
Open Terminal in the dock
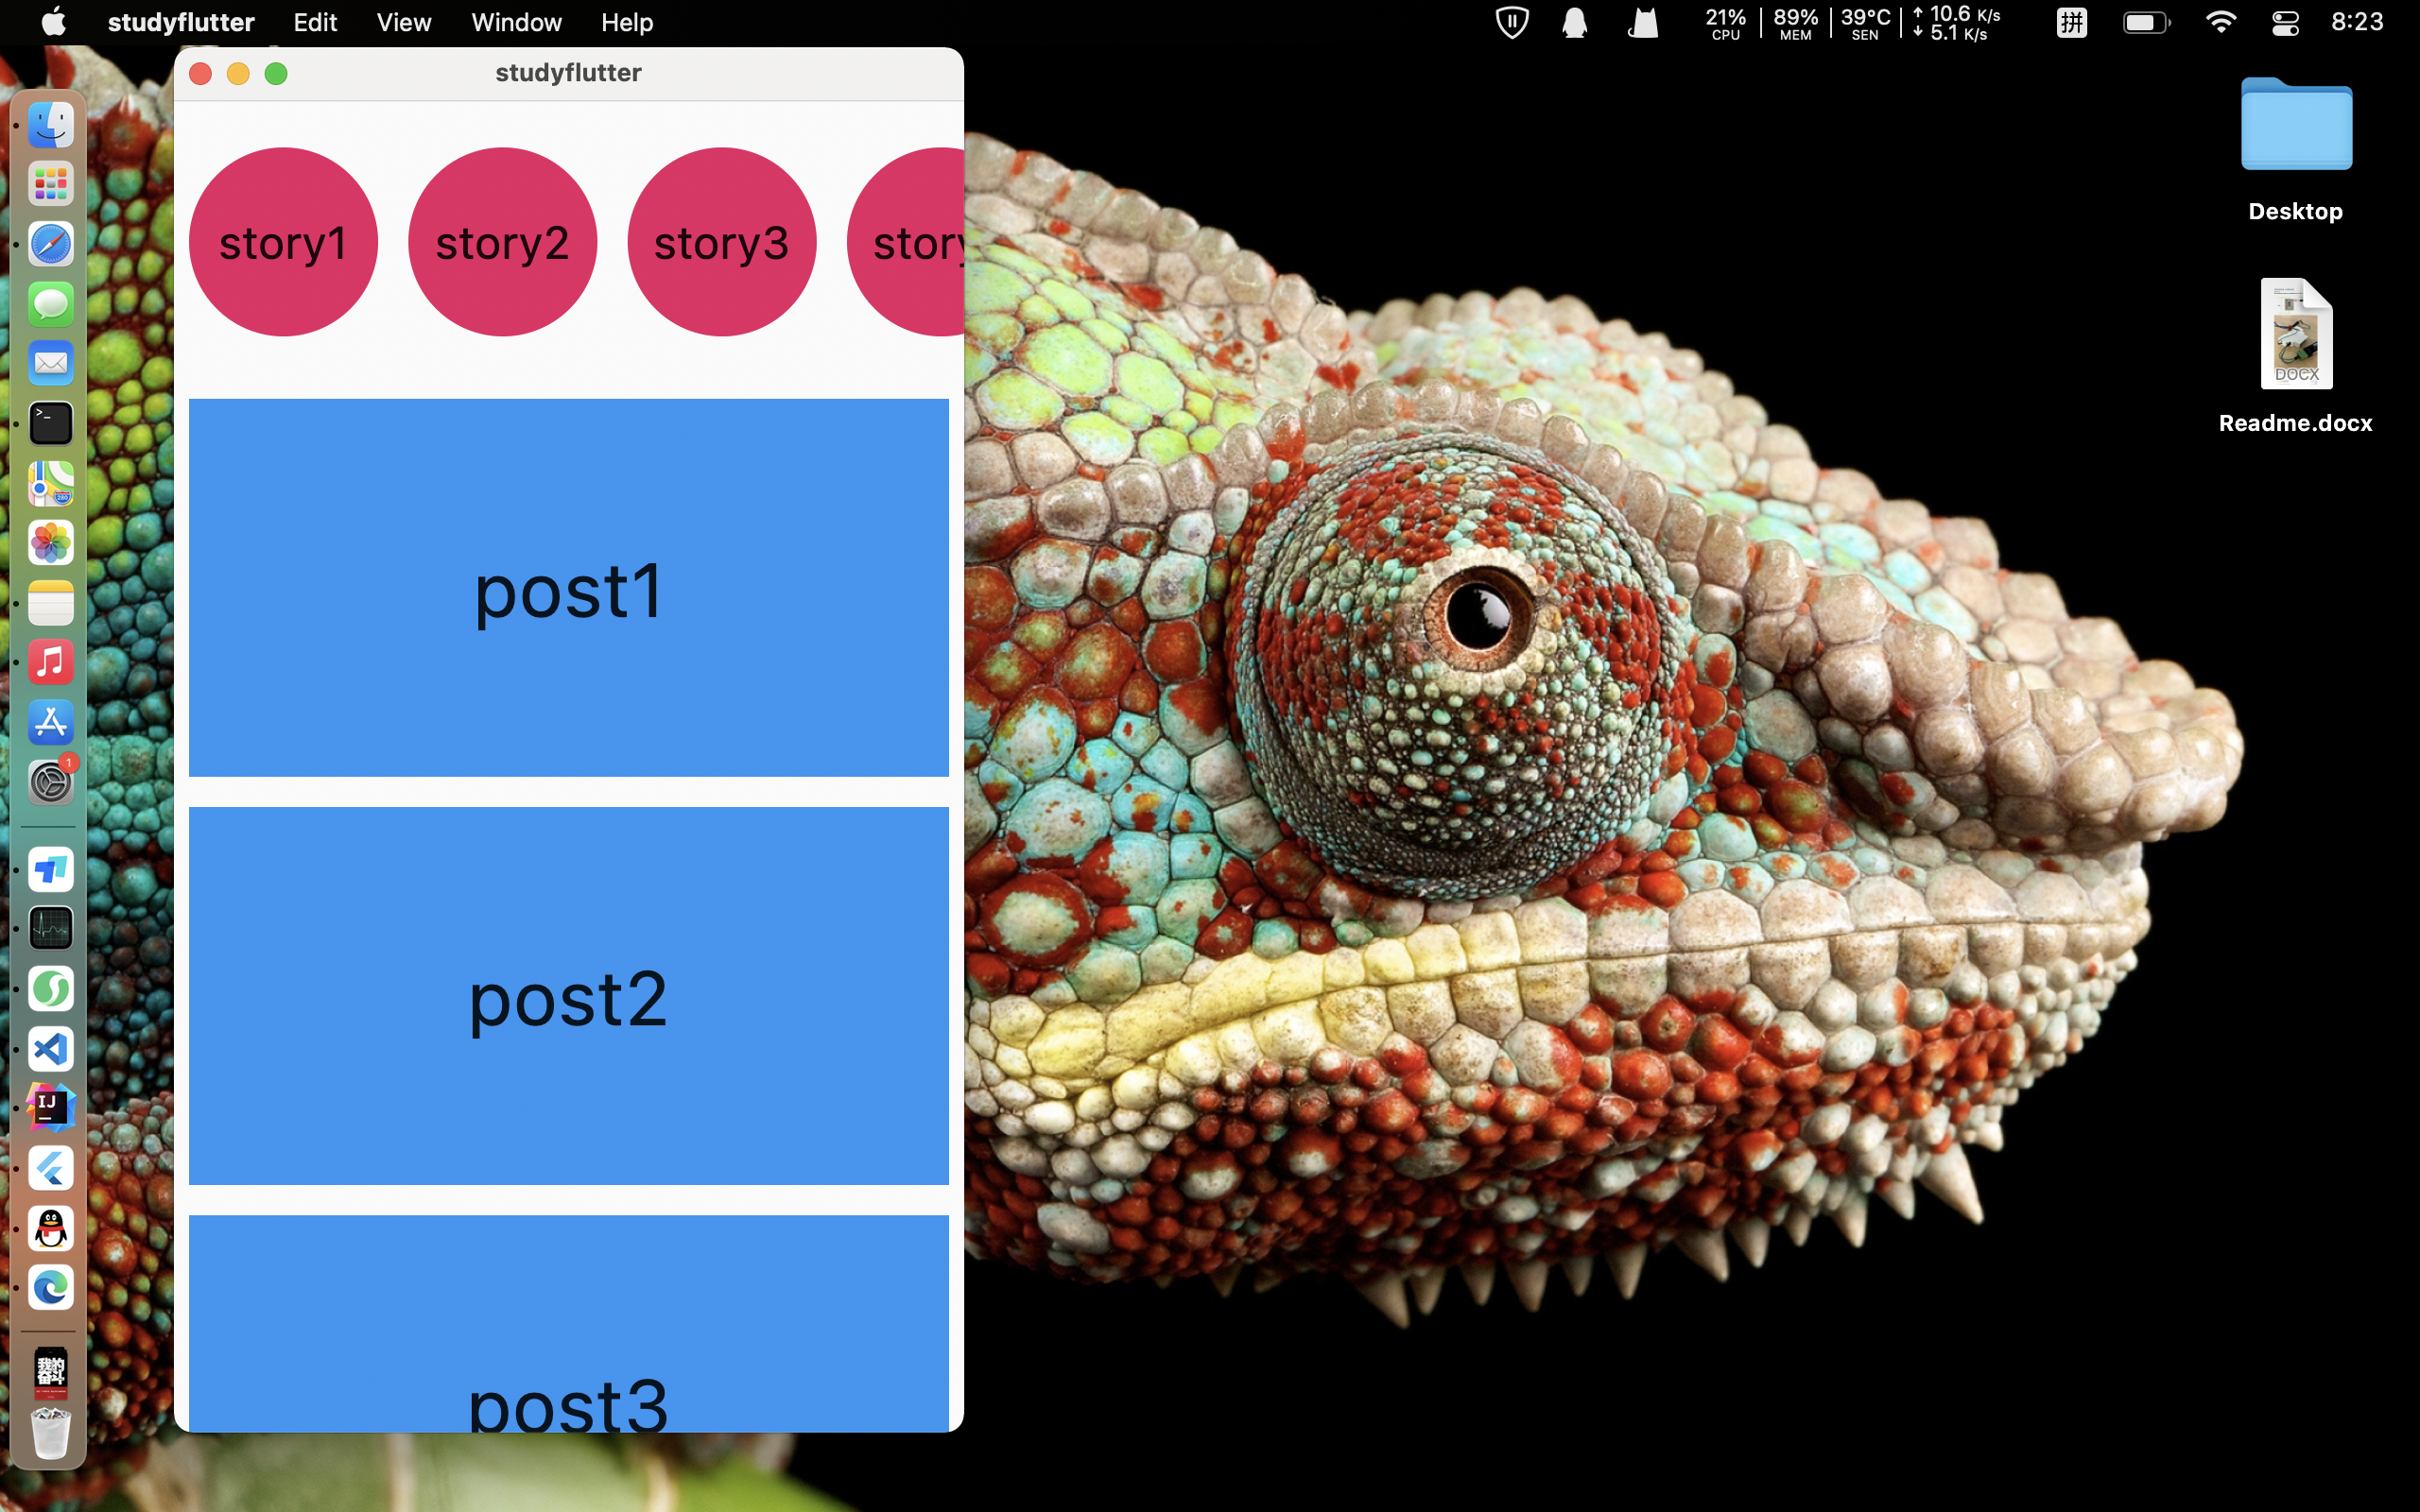(51, 423)
